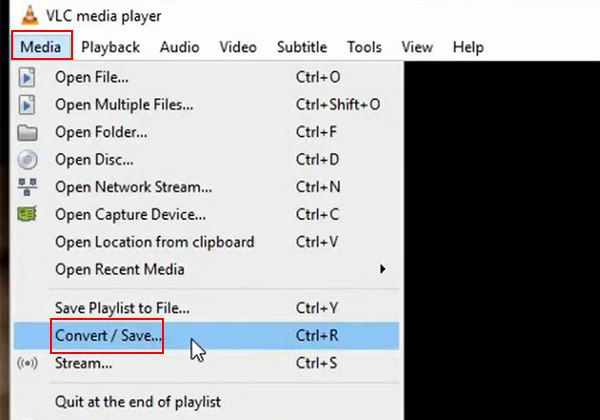Click the Open File play icon
This screenshot has width=600, height=420.
pyautogui.click(x=27, y=77)
